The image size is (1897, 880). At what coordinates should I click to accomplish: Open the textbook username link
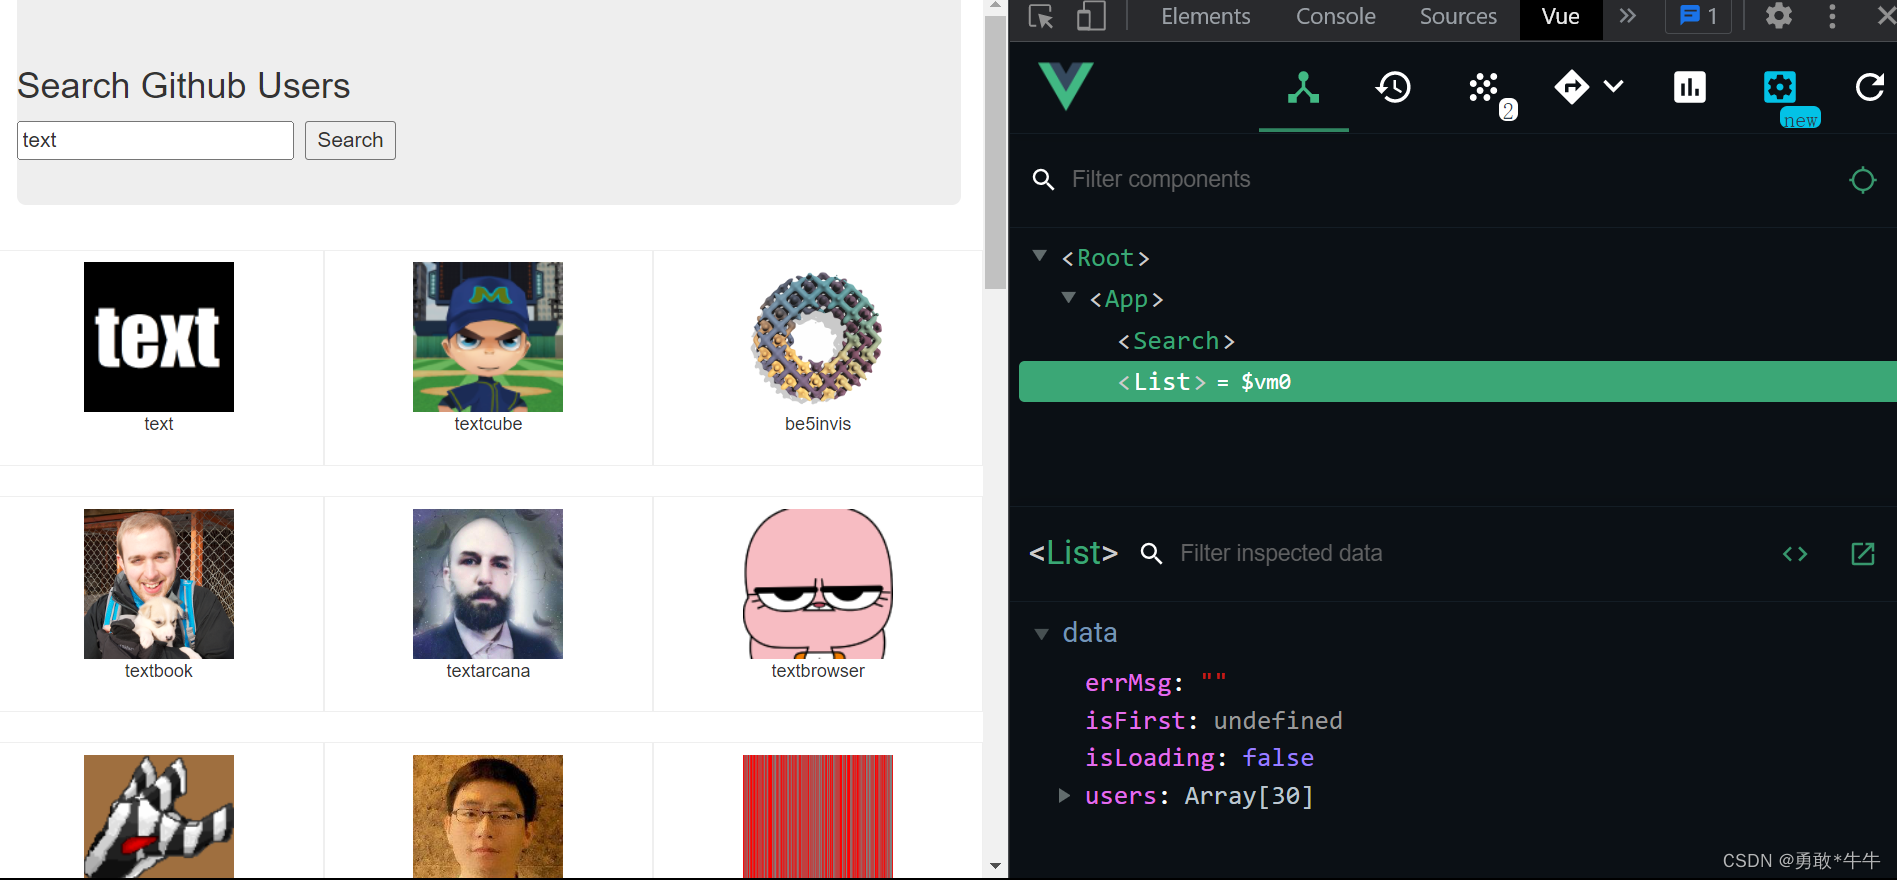pyautogui.click(x=159, y=671)
